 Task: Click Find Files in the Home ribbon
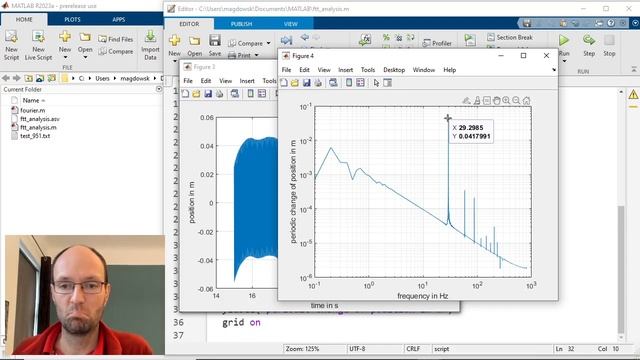coord(116,39)
